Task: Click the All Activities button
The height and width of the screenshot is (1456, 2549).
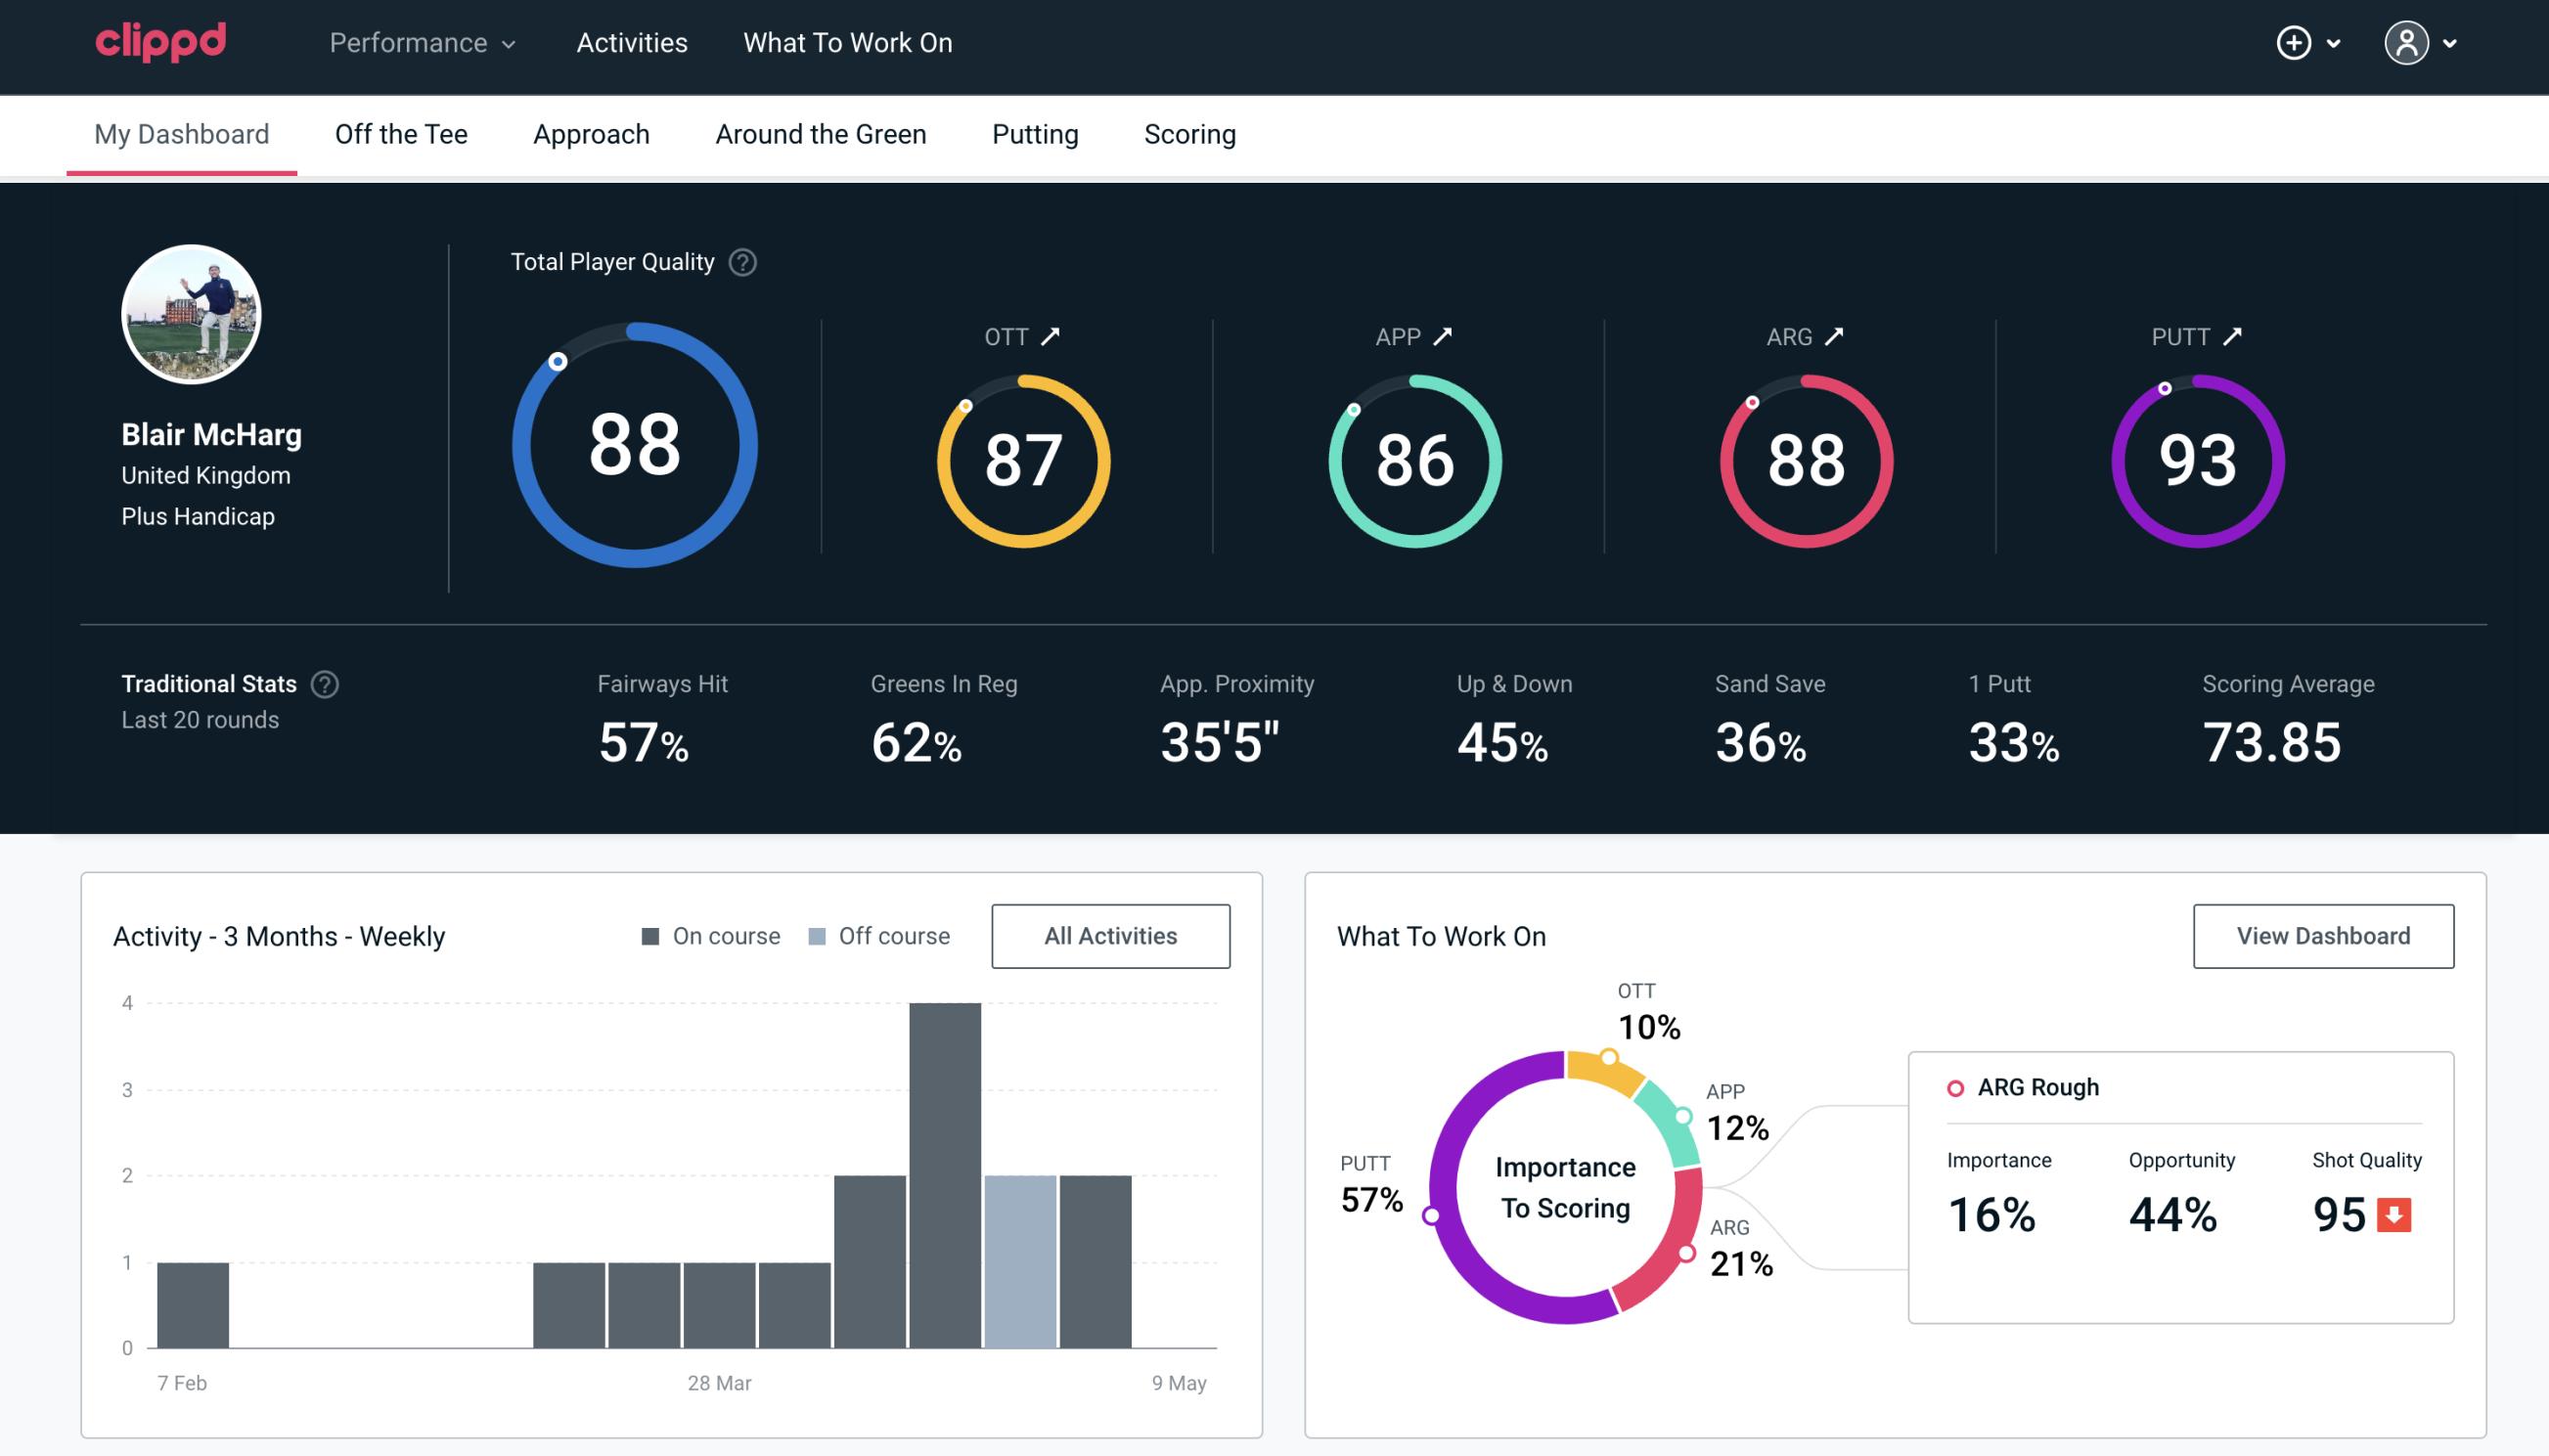Action: pyautogui.click(x=1110, y=936)
